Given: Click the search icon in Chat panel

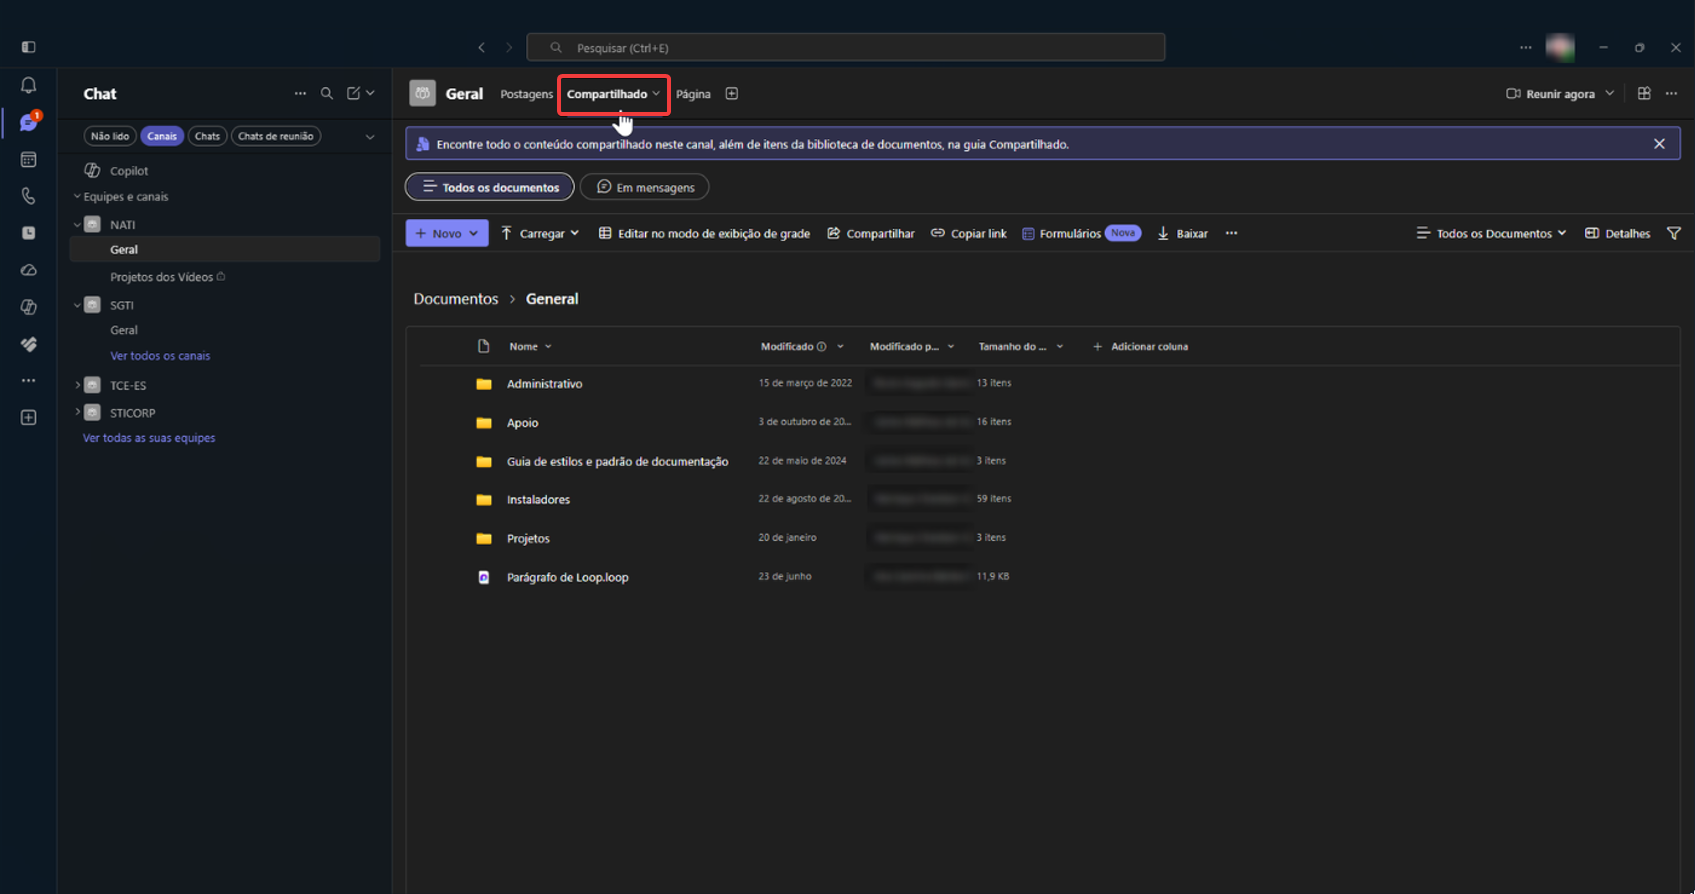Looking at the screenshot, I should click(x=326, y=93).
